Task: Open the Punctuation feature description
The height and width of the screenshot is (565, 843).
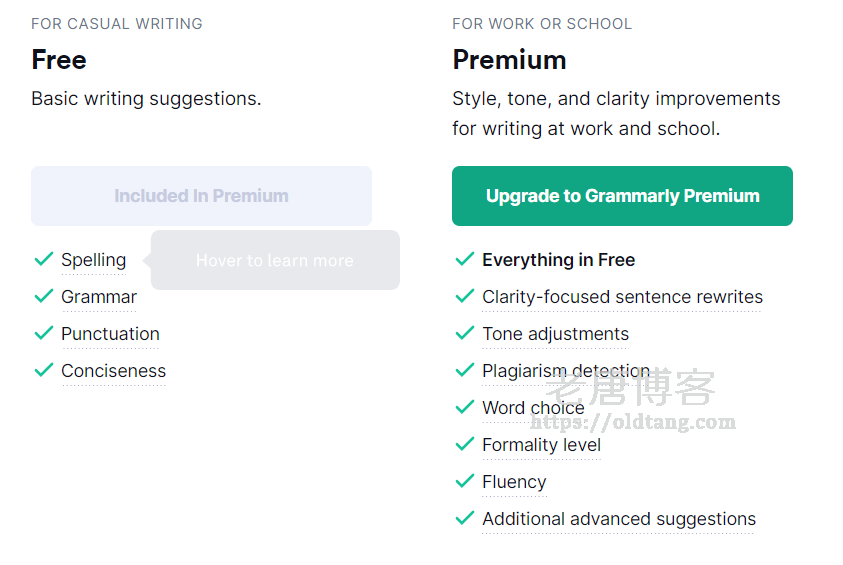Action: tap(110, 334)
